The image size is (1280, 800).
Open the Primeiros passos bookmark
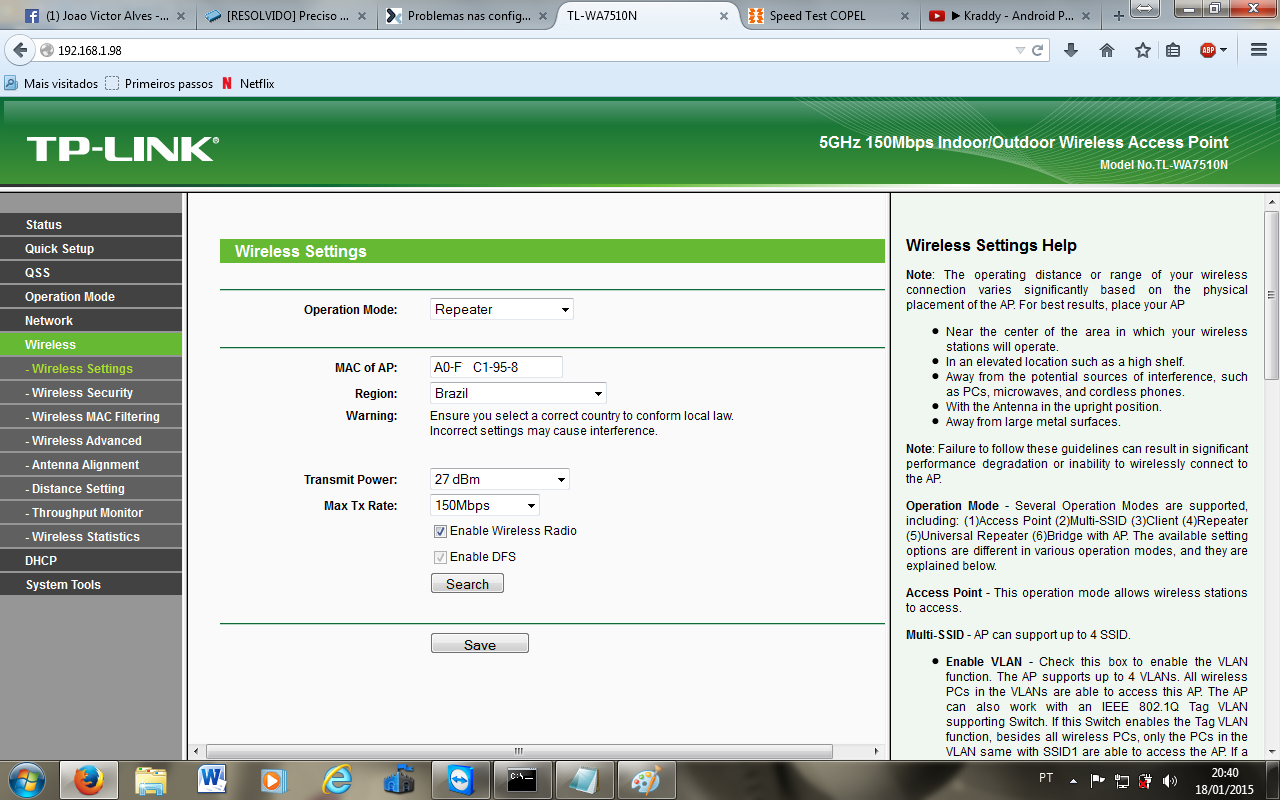(x=159, y=84)
